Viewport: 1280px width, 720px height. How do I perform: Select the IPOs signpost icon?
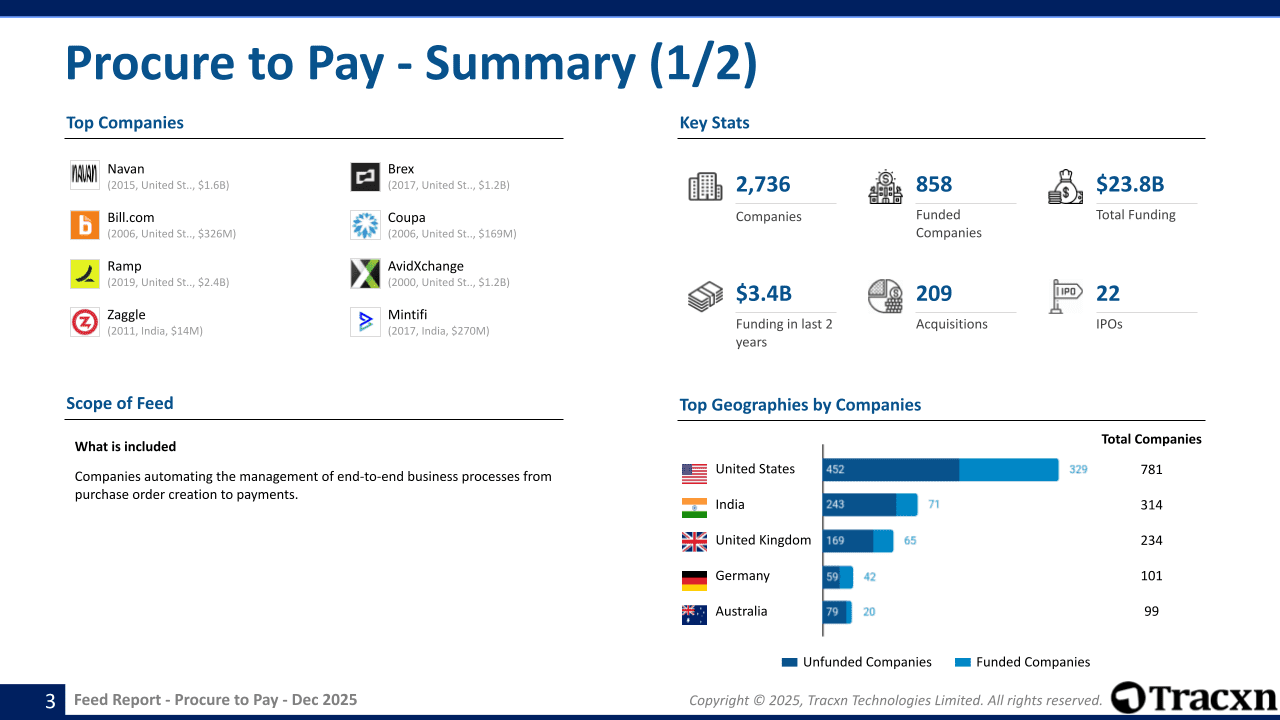pyautogui.click(x=1065, y=296)
